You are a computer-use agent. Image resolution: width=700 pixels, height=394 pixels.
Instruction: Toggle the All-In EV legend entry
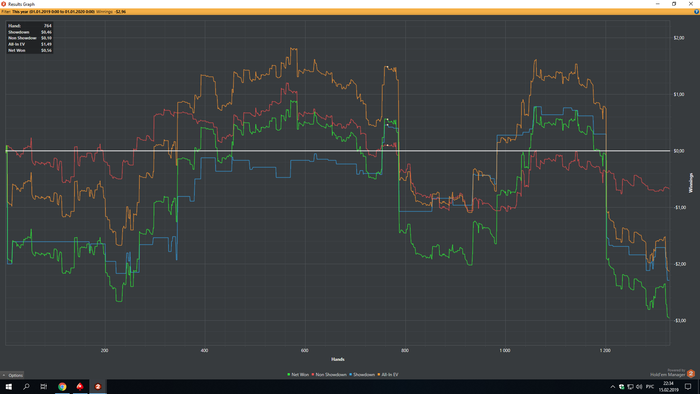pos(388,375)
